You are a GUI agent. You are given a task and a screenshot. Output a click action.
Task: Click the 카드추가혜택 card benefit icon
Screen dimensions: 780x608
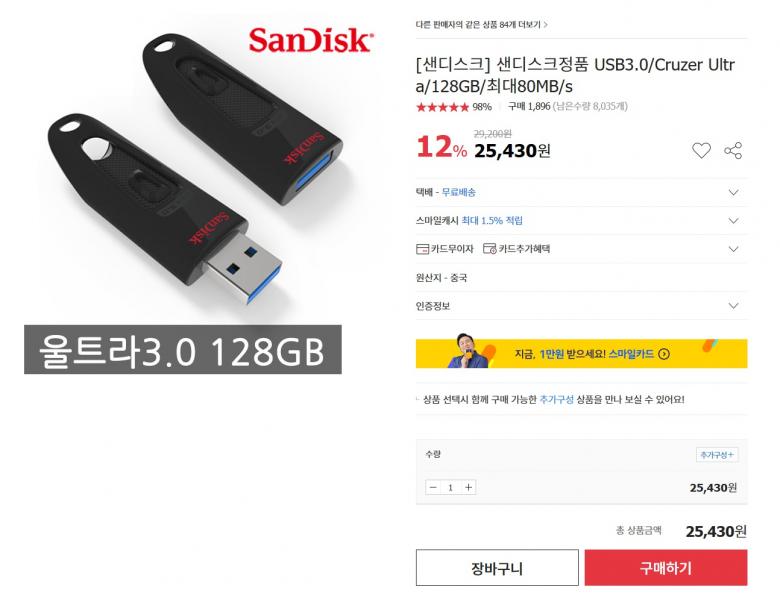(489, 249)
